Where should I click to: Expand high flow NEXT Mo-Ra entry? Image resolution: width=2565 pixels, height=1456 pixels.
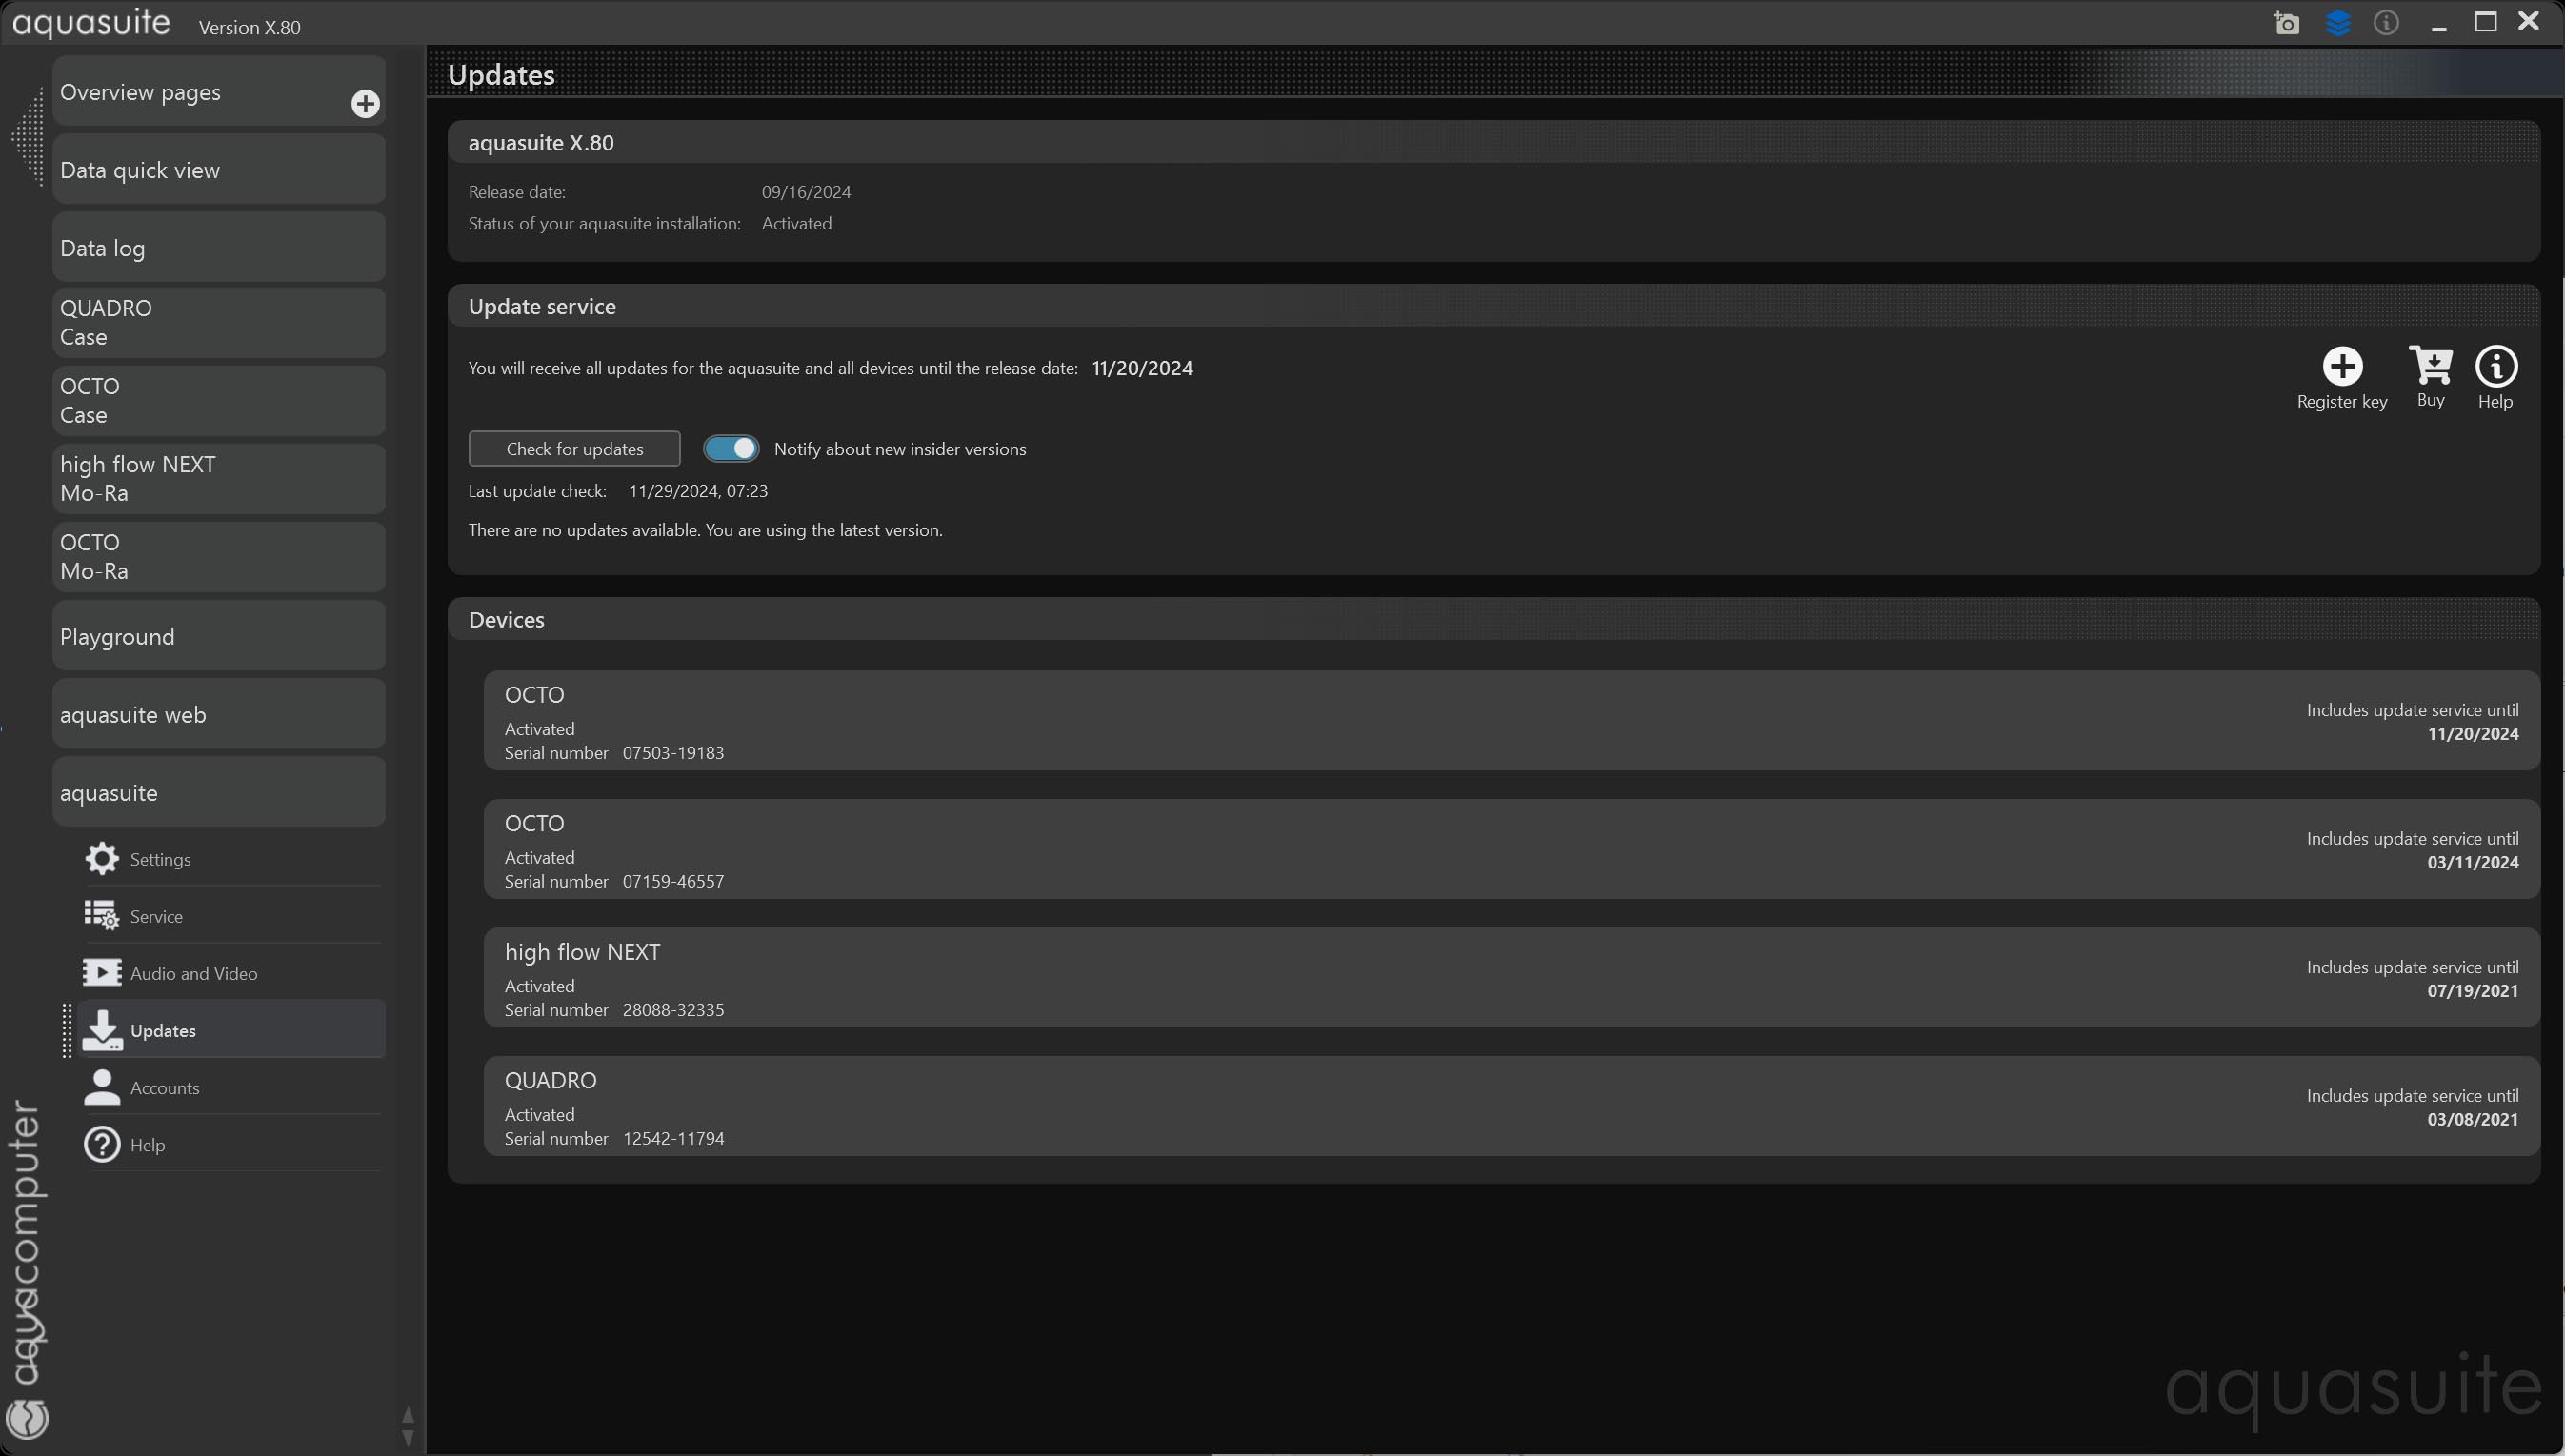click(x=218, y=479)
